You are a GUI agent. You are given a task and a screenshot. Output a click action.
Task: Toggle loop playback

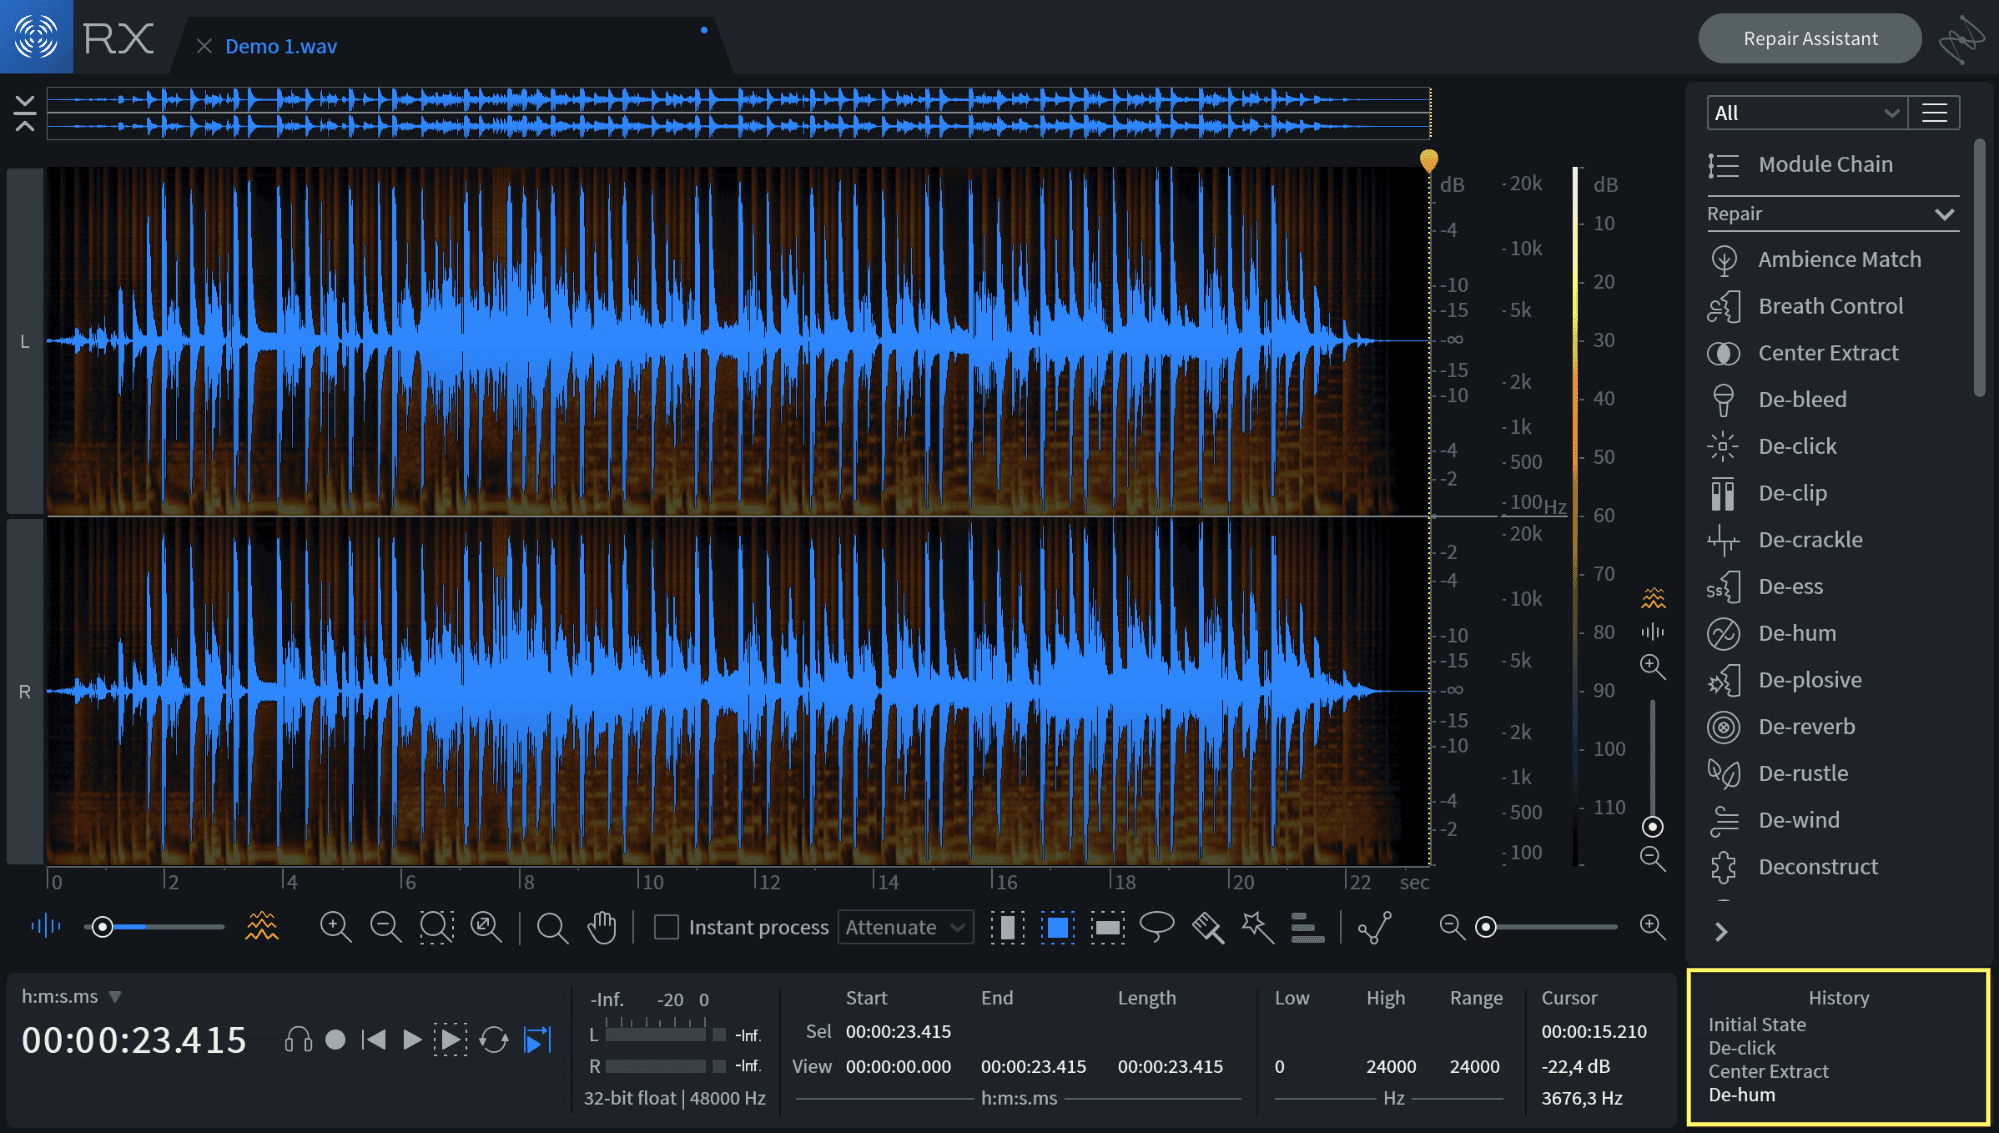(494, 1040)
